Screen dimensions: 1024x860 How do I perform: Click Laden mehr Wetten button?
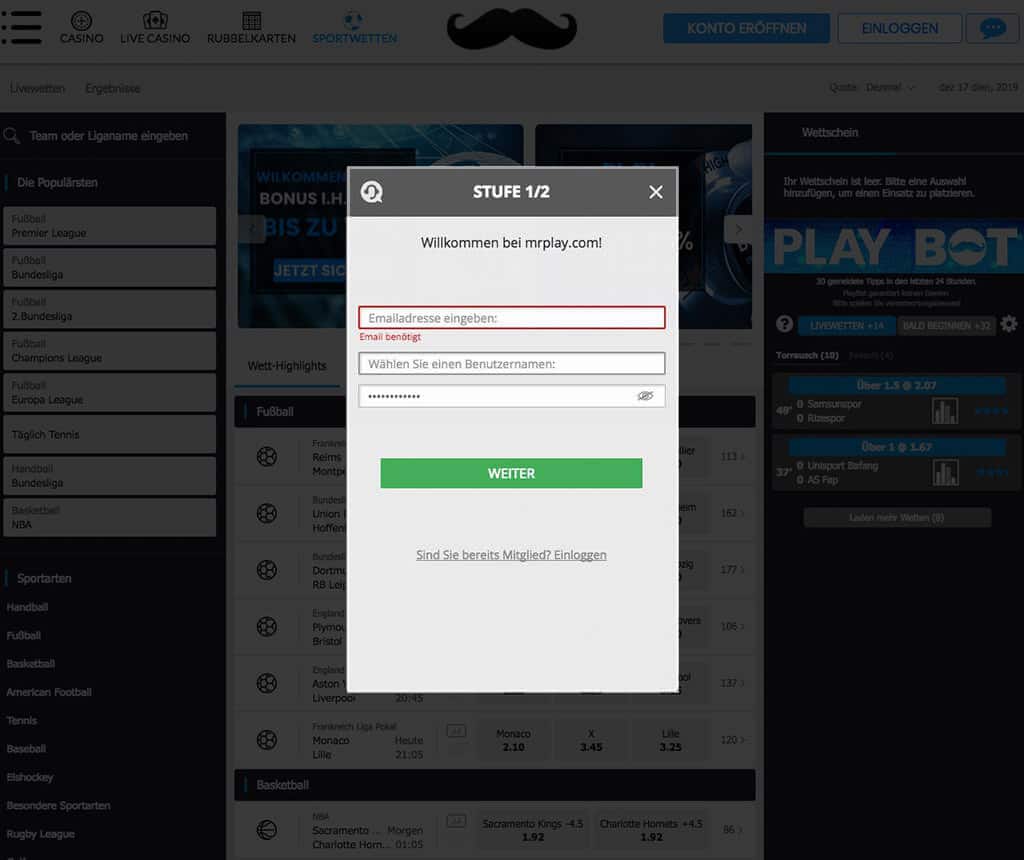tap(897, 517)
